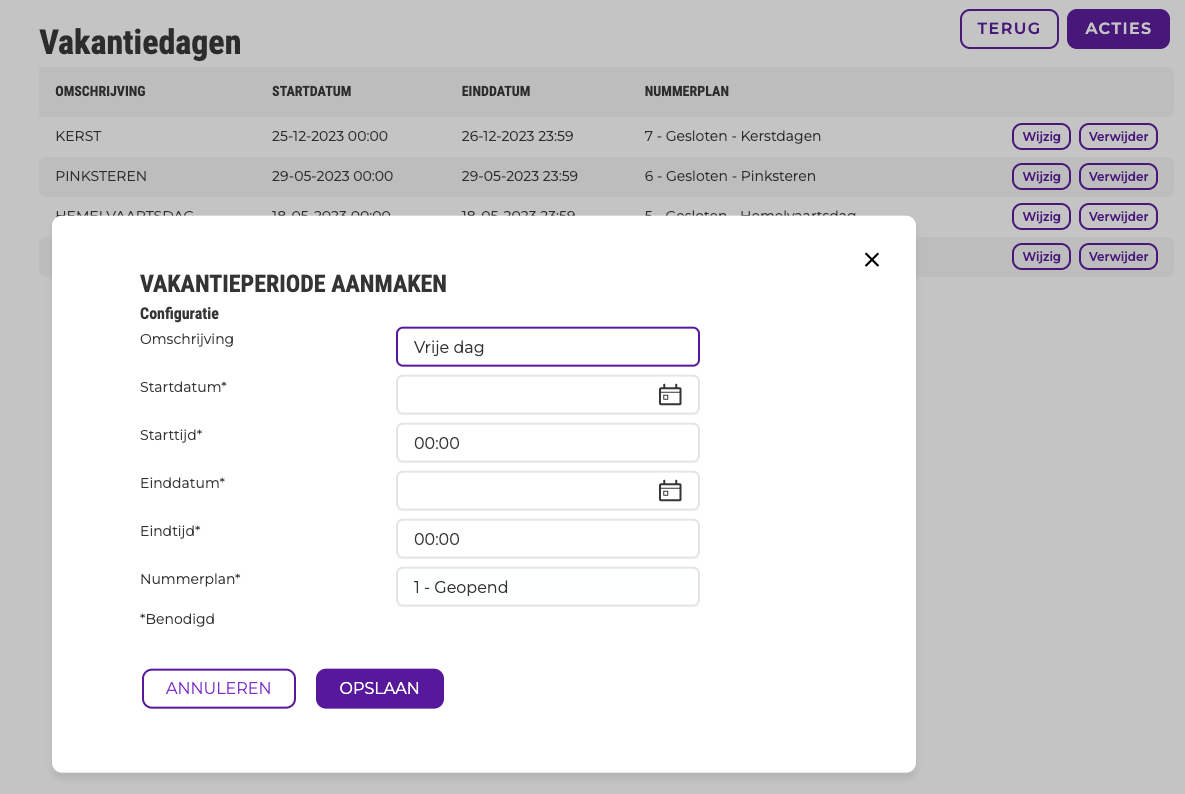Screen dimensions: 1185x794
Task: Delete the KERST row with Verwijder
Action: click(1118, 137)
